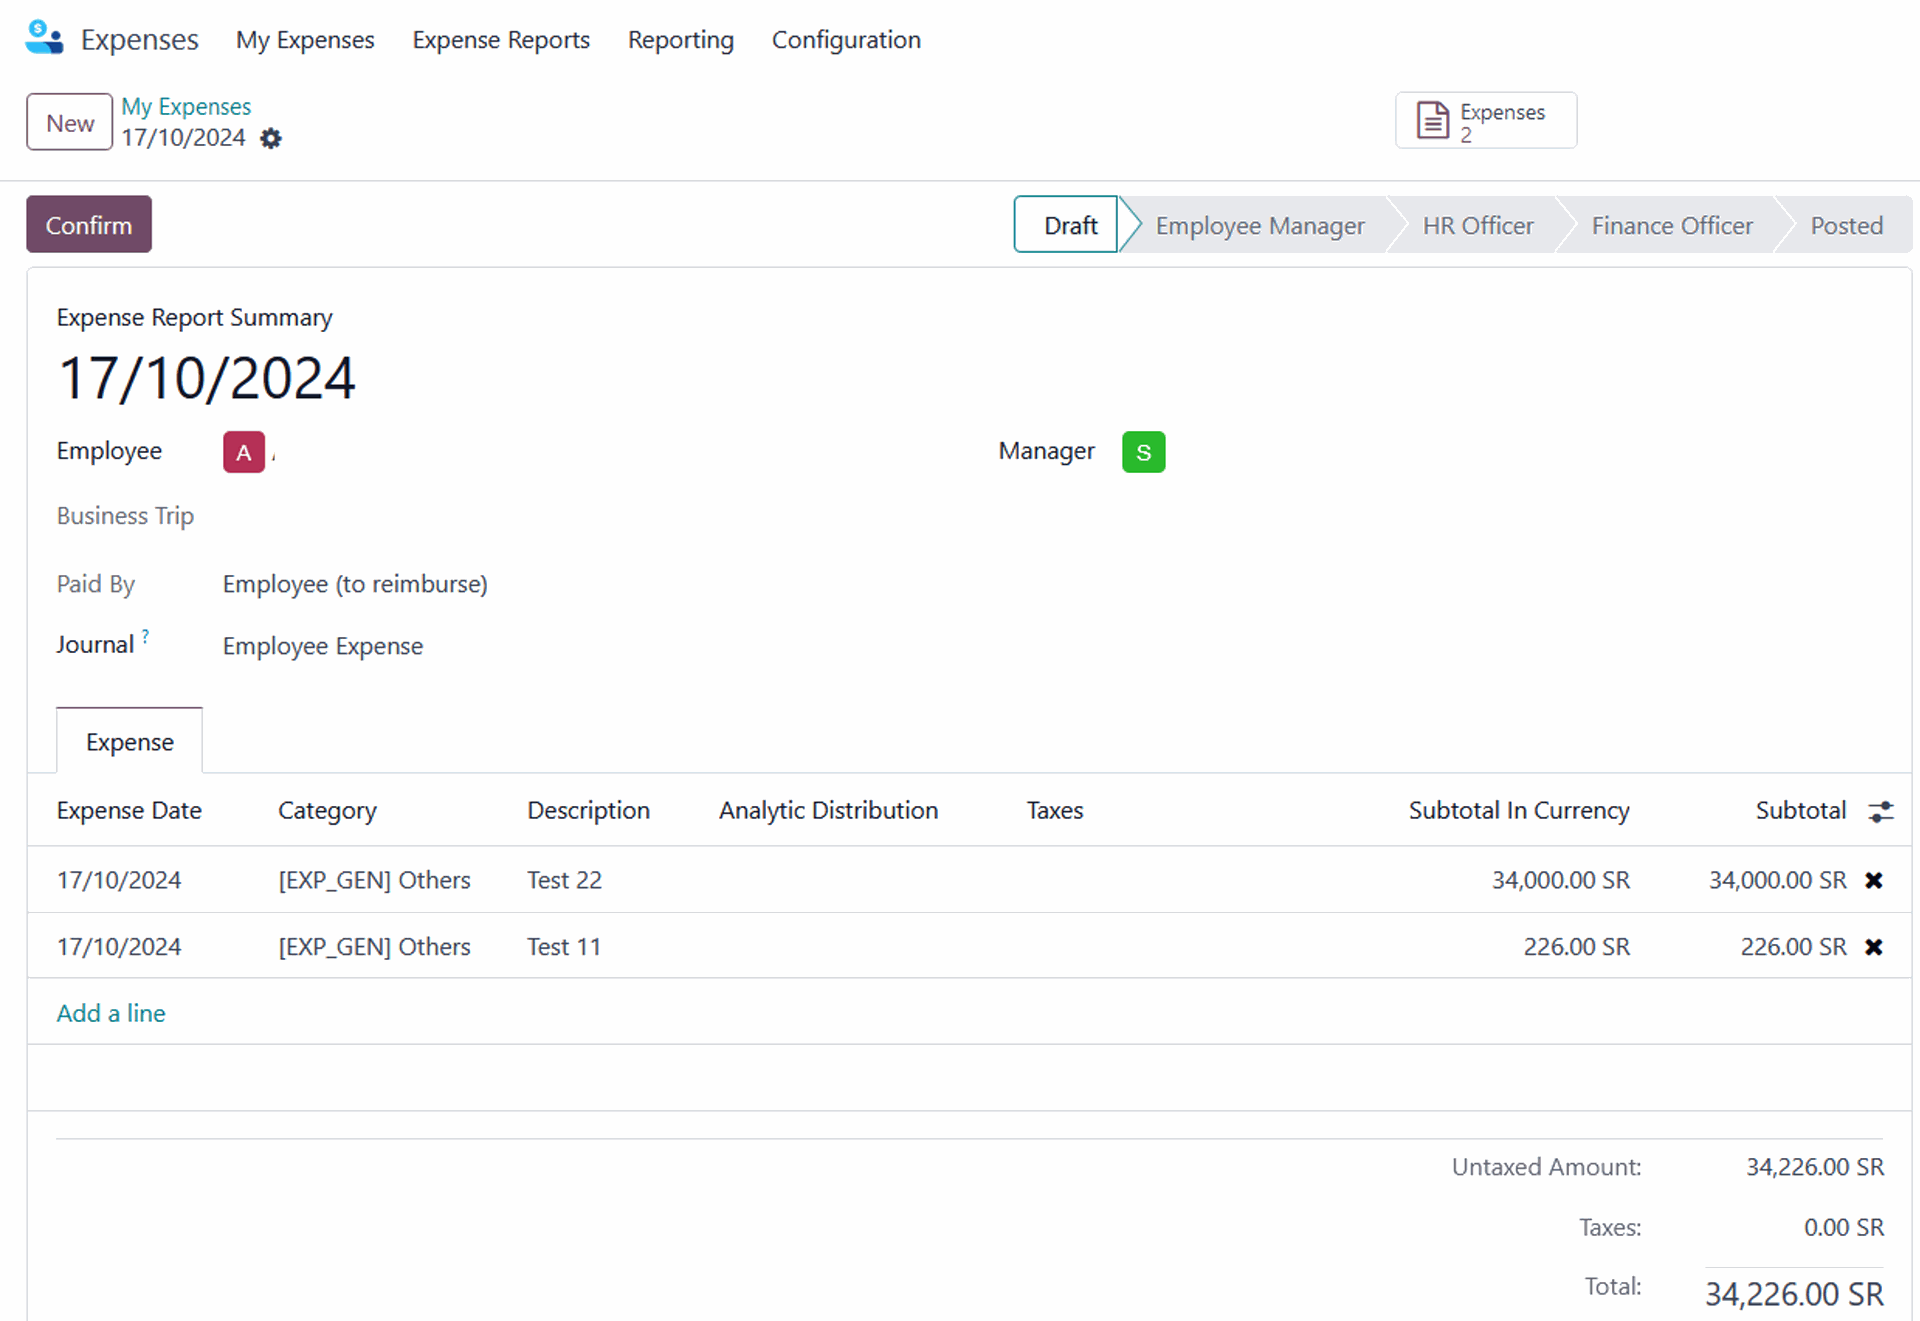Image resolution: width=1920 pixels, height=1321 pixels.
Task: Open the Configuration menu
Action: click(846, 40)
